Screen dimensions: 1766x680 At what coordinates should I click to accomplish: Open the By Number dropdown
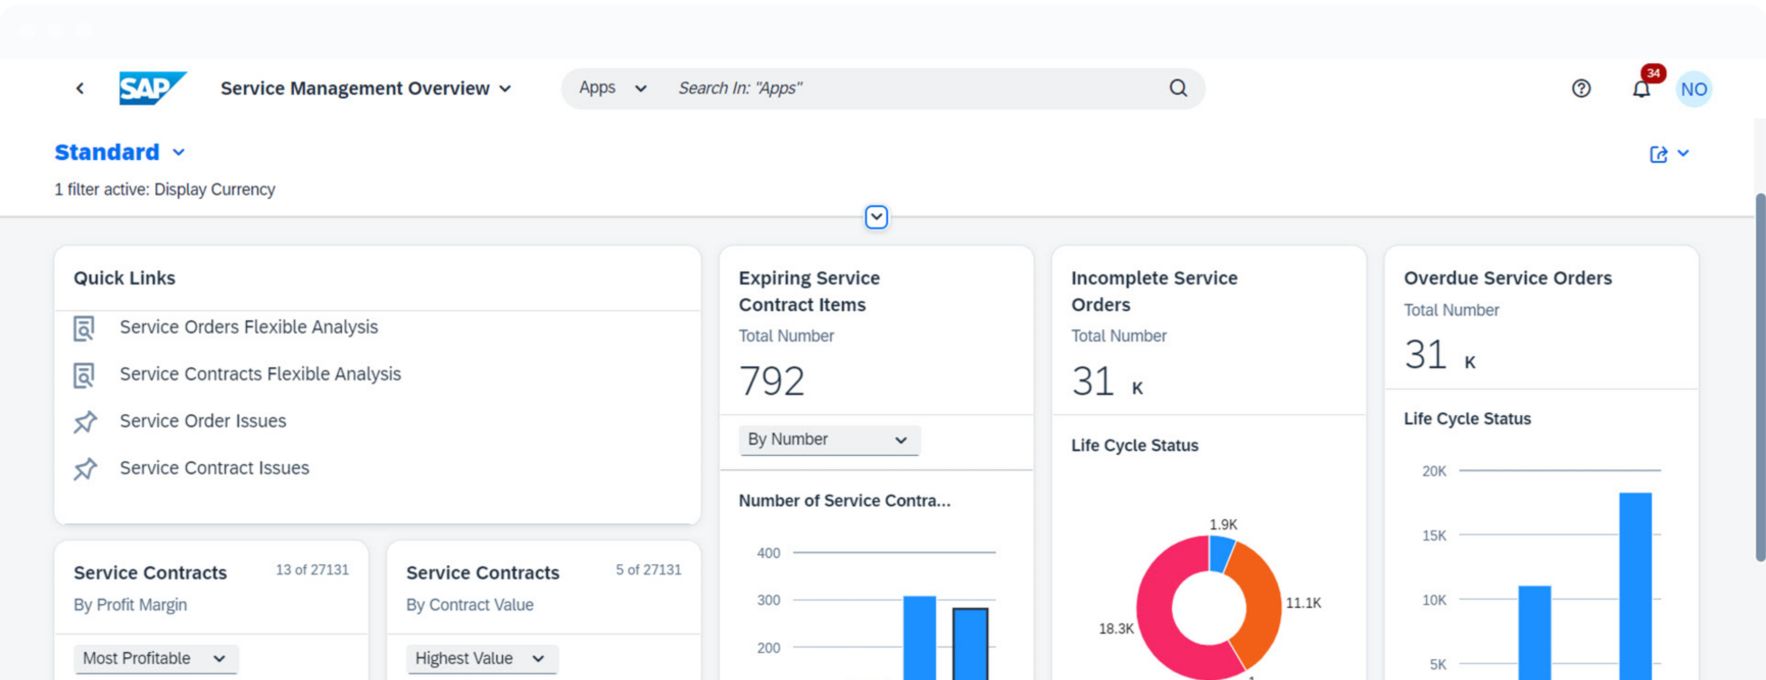[x=828, y=440]
